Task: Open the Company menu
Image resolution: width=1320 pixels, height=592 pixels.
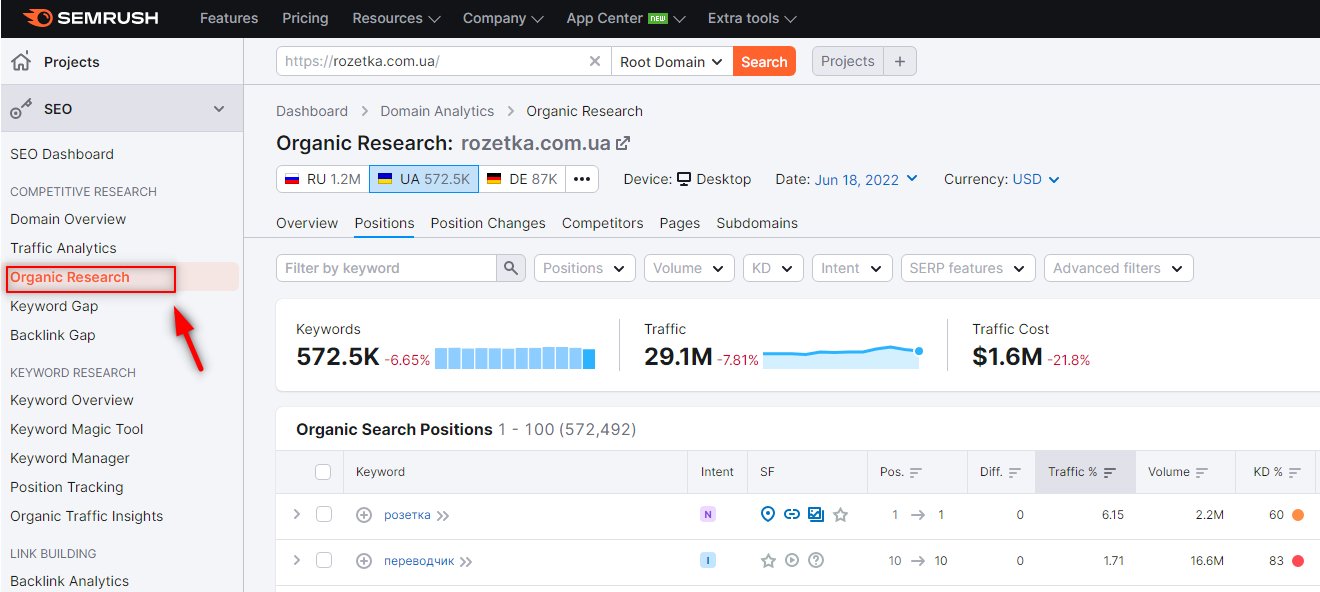Action: (503, 18)
